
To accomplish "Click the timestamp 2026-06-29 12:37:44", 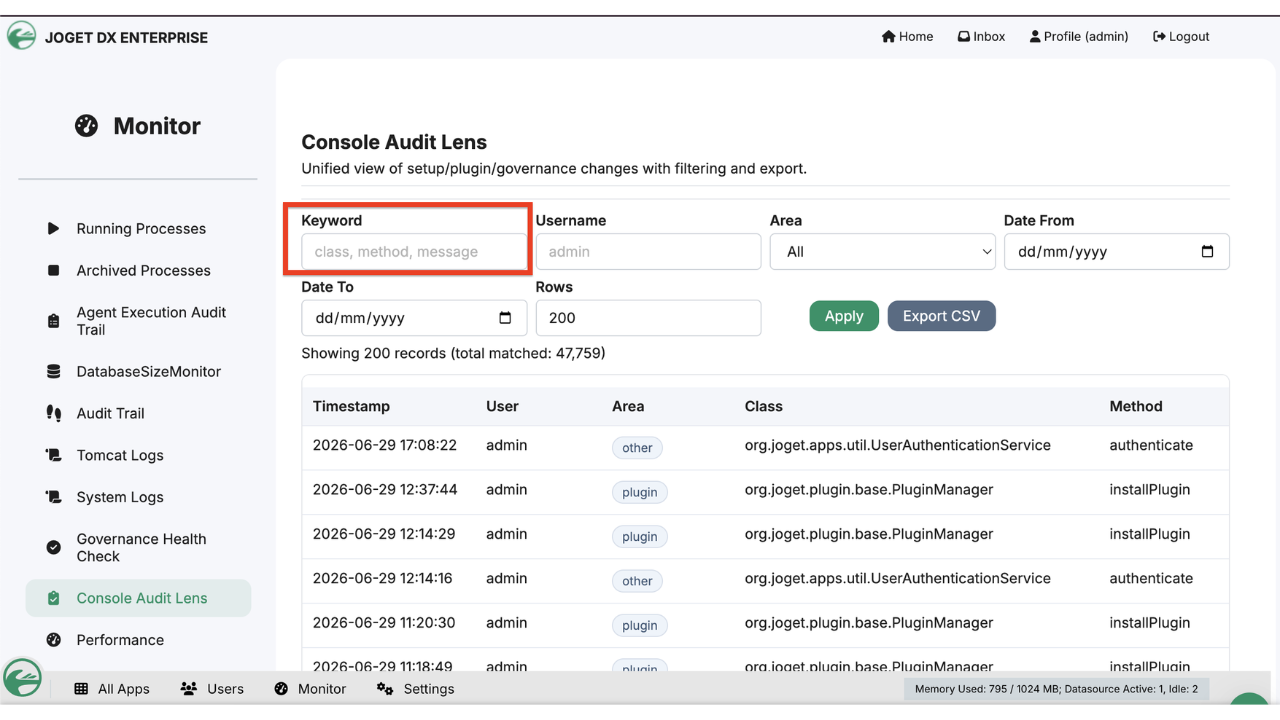I will coord(385,490).
